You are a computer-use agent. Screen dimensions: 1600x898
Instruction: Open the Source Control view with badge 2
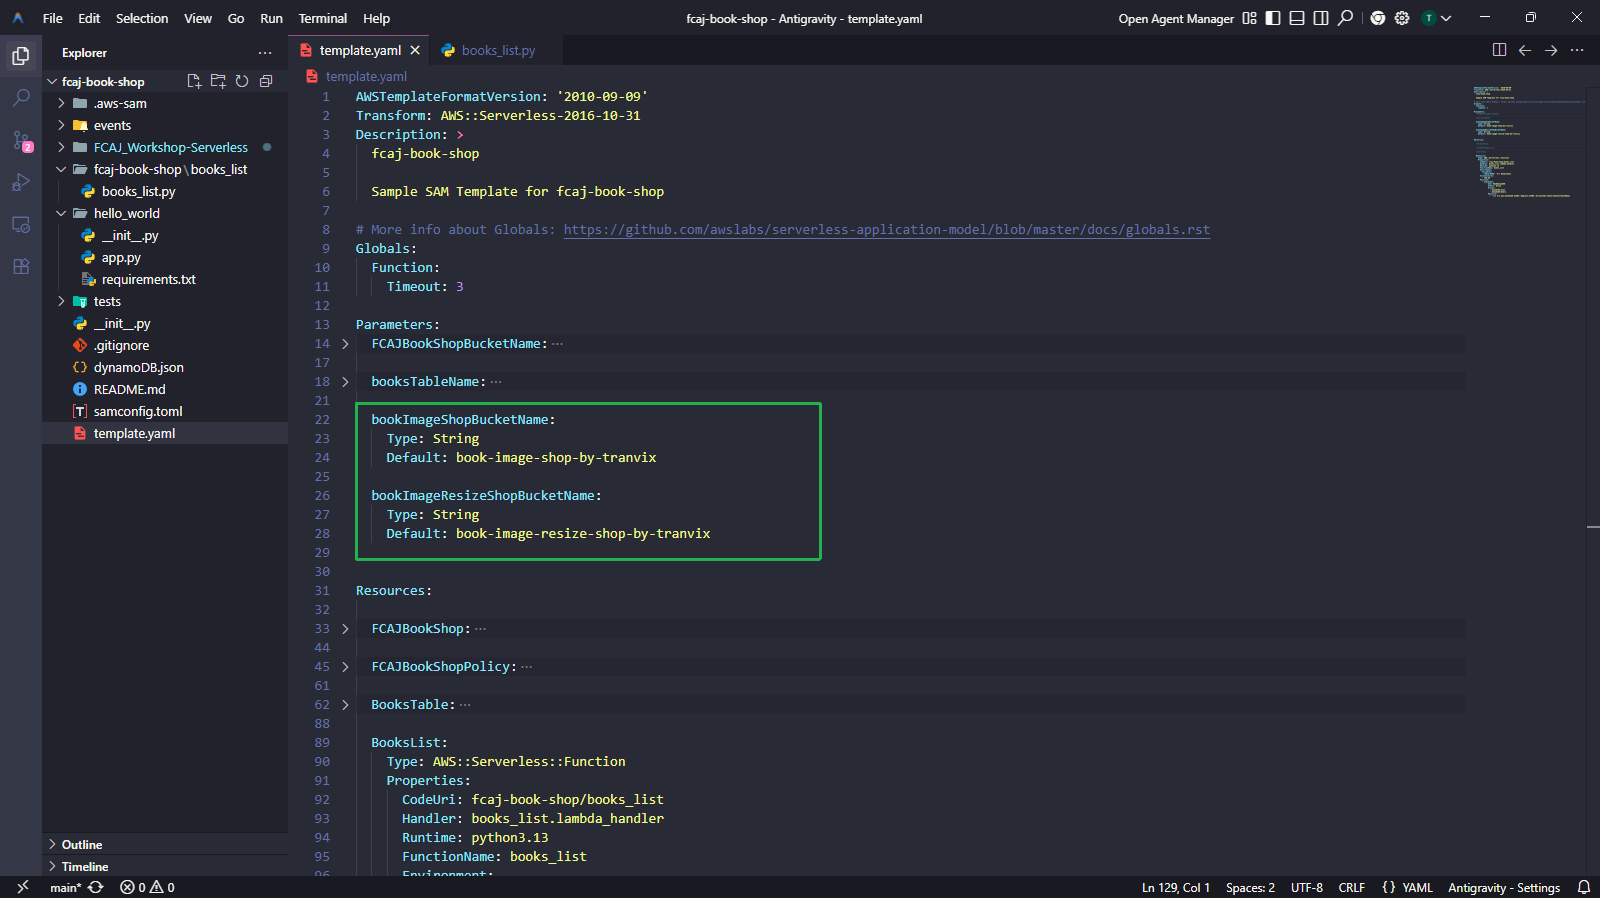coord(20,140)
